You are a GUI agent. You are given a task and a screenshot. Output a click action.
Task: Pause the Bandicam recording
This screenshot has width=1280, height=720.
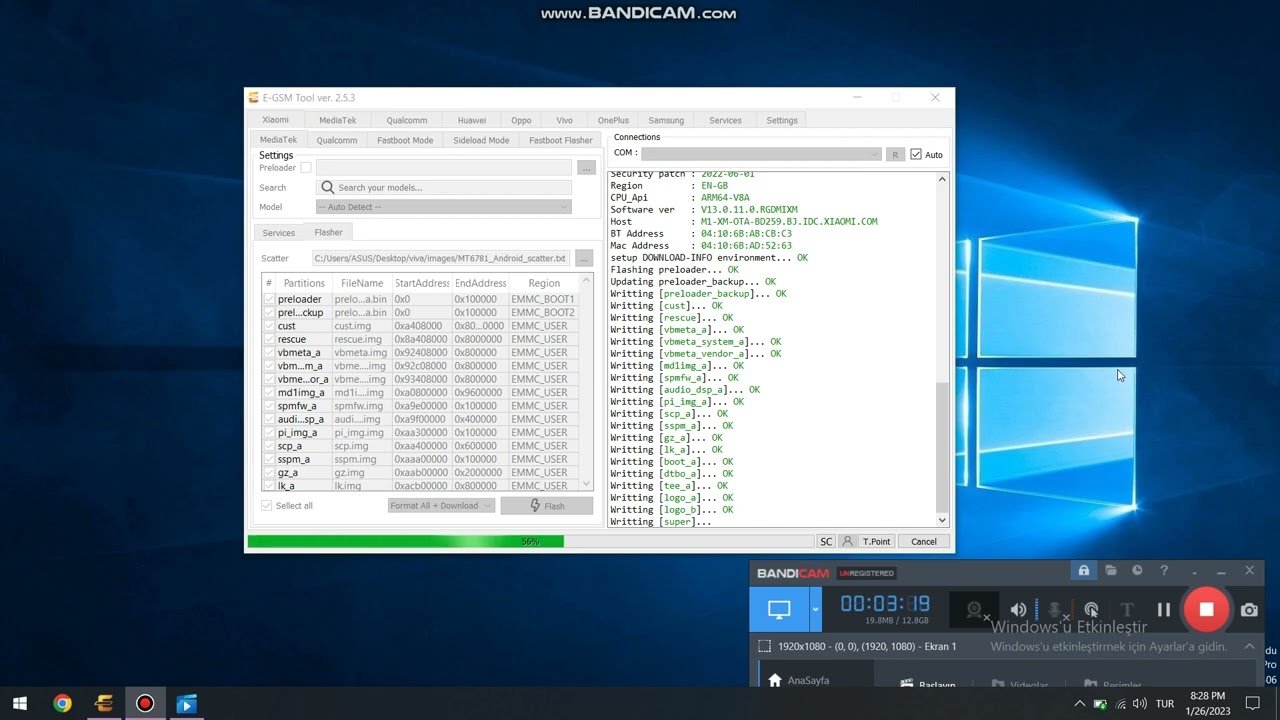(1164, 609)
